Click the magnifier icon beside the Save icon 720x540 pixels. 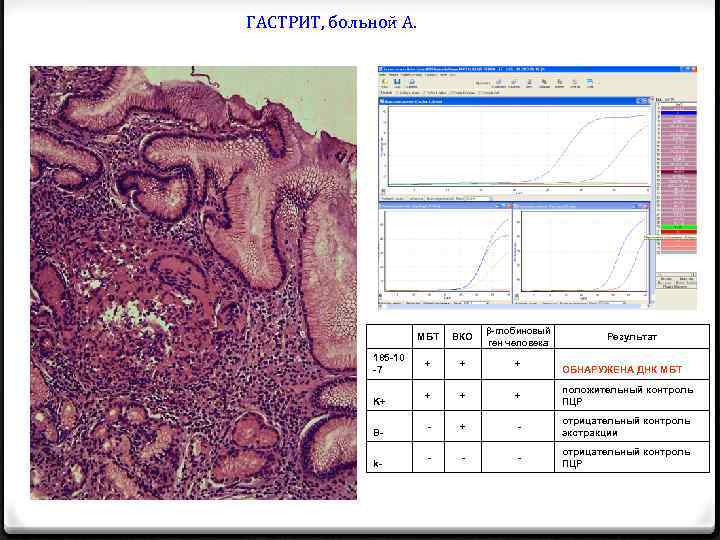(x=412, y=81)
